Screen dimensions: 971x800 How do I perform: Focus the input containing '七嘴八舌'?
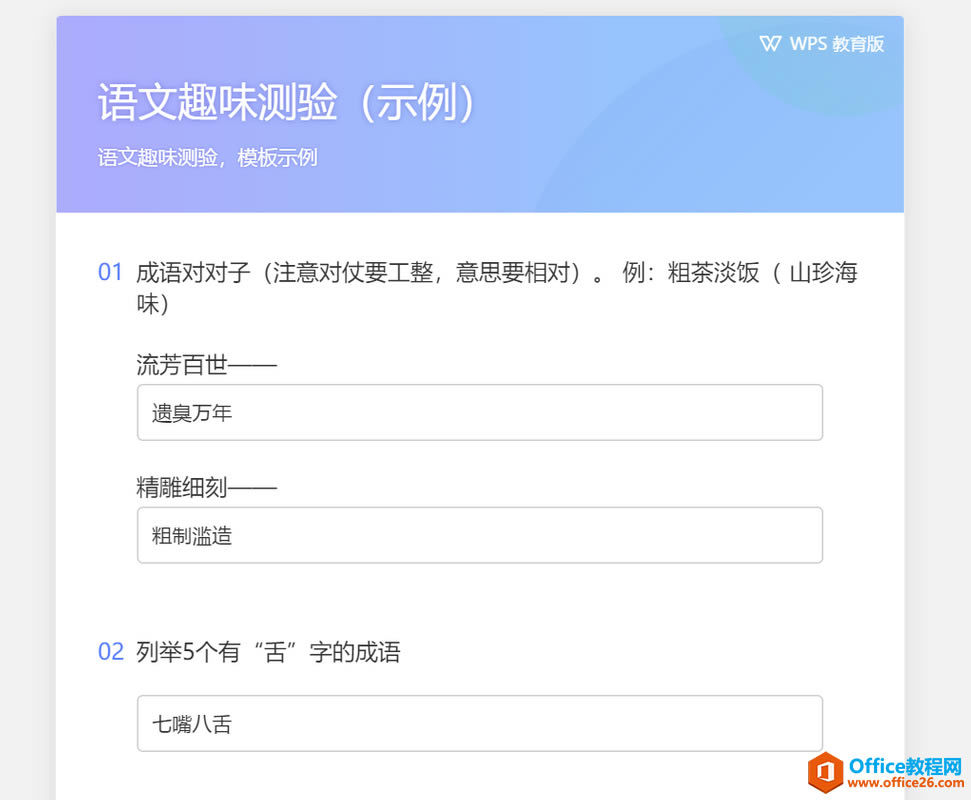pos(480,723)
